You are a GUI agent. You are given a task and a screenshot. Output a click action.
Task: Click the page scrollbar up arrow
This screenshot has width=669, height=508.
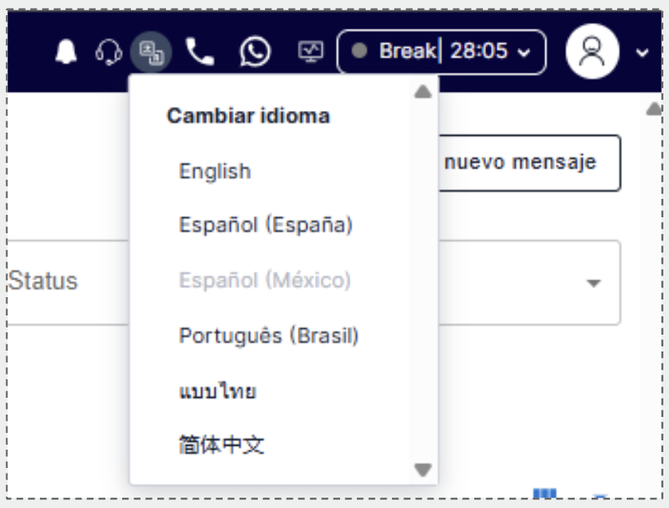point(653,107)
